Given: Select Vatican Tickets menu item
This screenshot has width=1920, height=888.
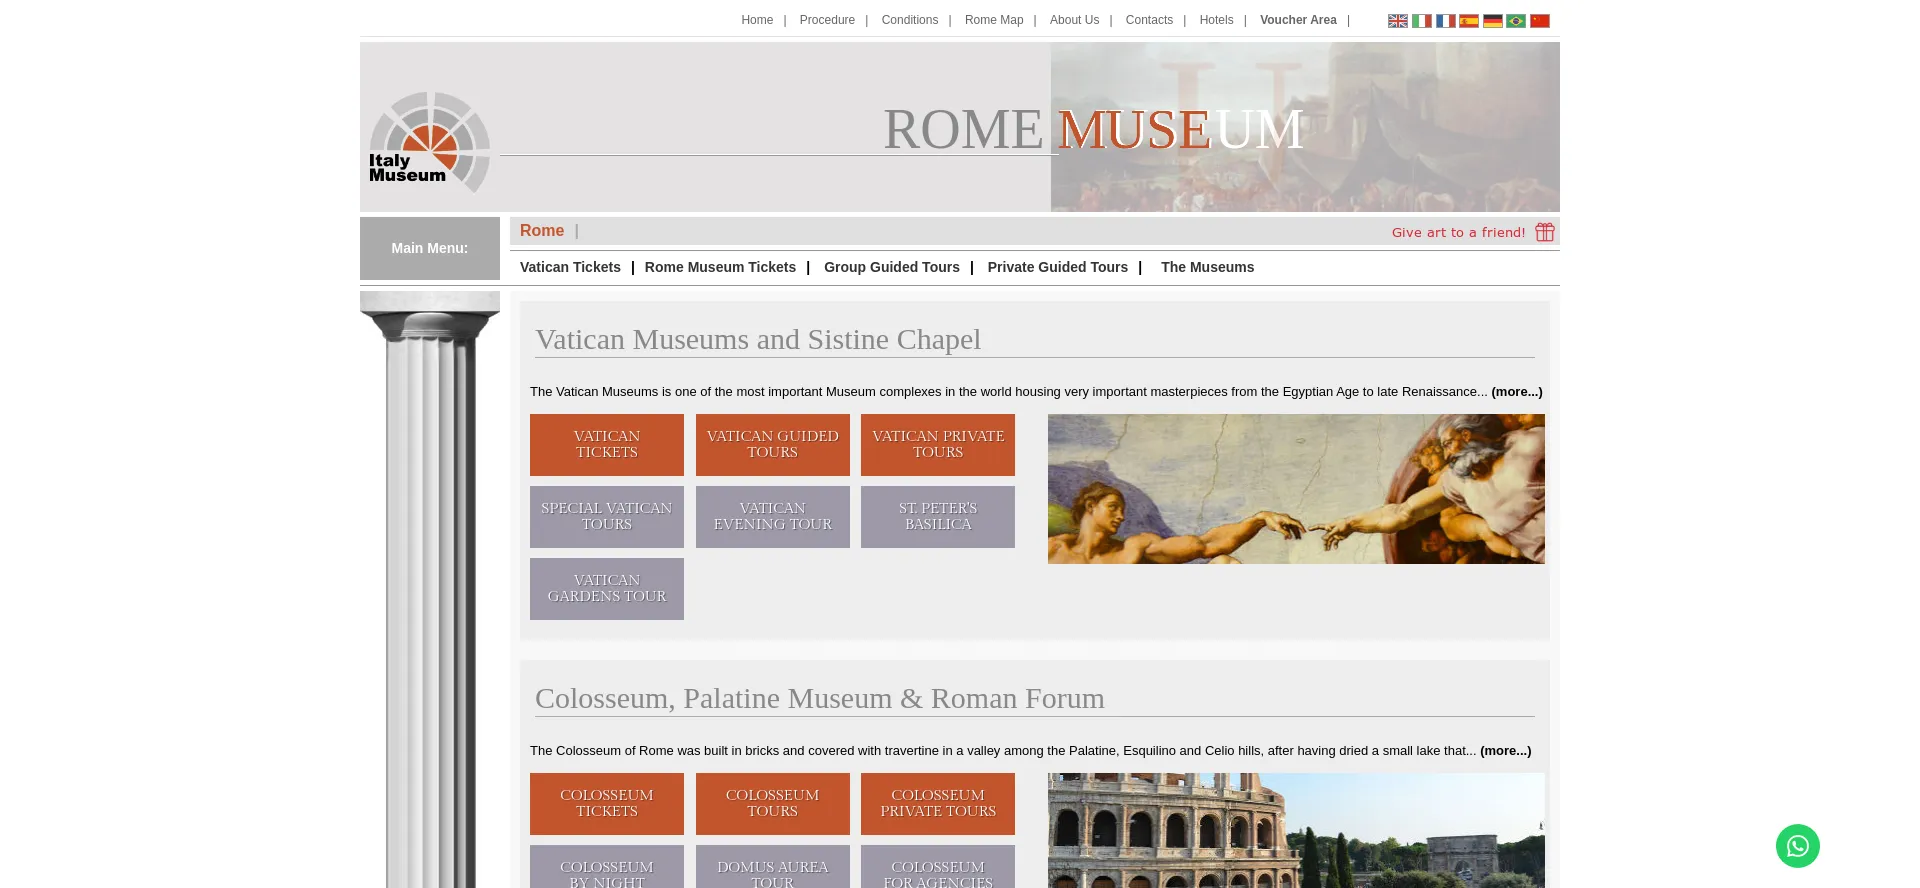Looking at the screenshot, I should click(x=570, y=267).
